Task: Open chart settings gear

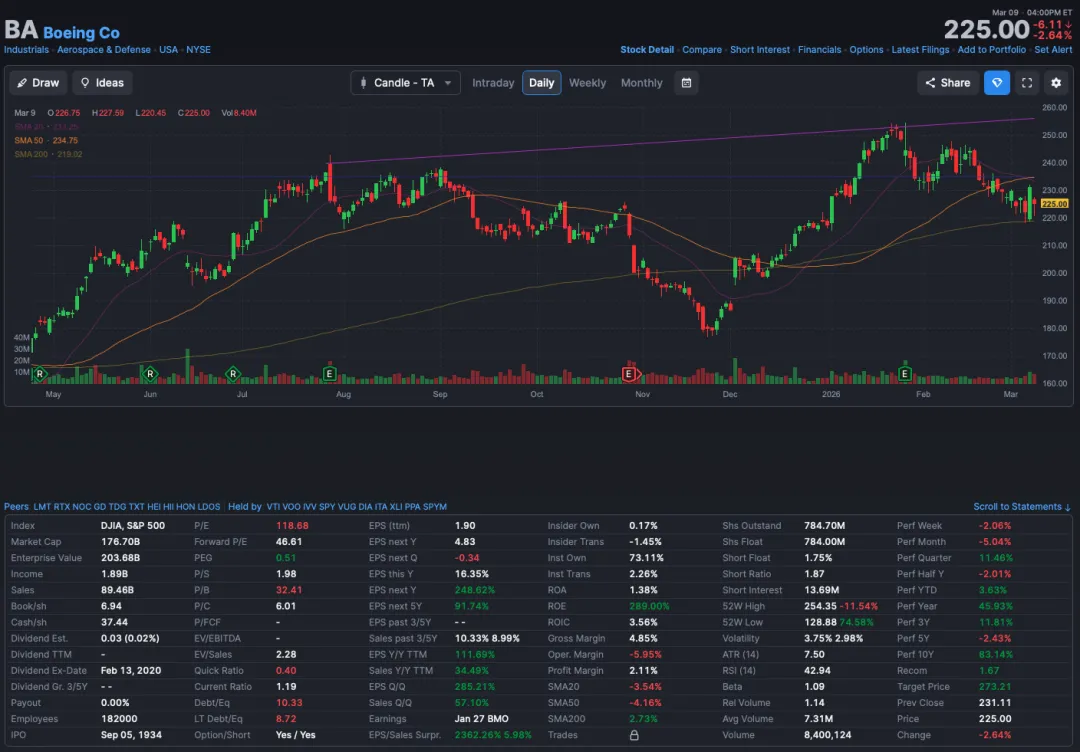Action: (1056, 83)
